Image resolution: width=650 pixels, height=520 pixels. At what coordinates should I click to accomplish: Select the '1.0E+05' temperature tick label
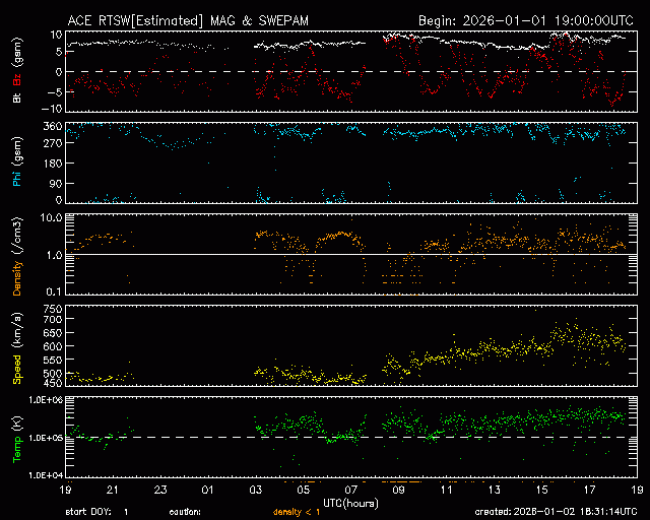46,438
